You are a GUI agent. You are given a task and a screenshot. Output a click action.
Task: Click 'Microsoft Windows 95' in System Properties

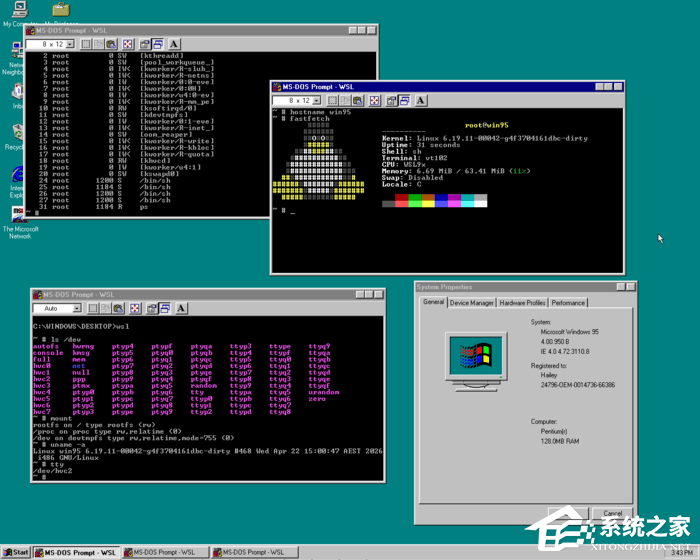click(569, 332)
